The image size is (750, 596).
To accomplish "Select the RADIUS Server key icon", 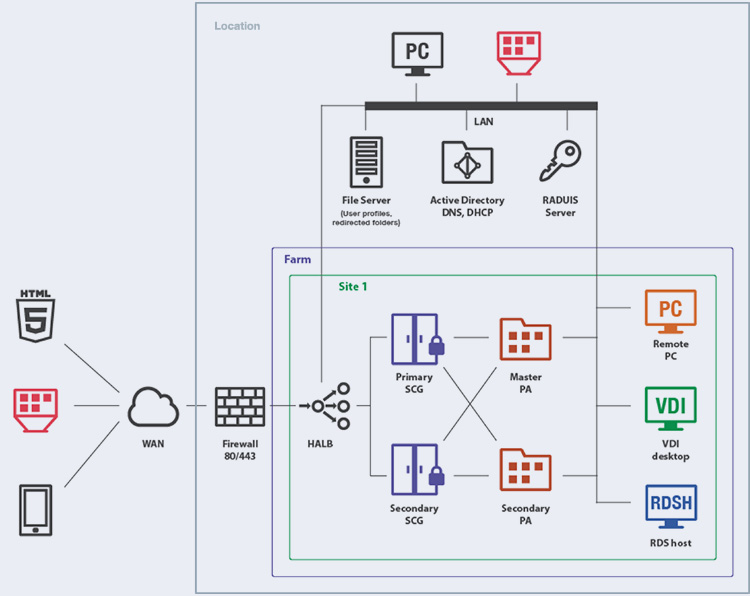I will point(560,161).
